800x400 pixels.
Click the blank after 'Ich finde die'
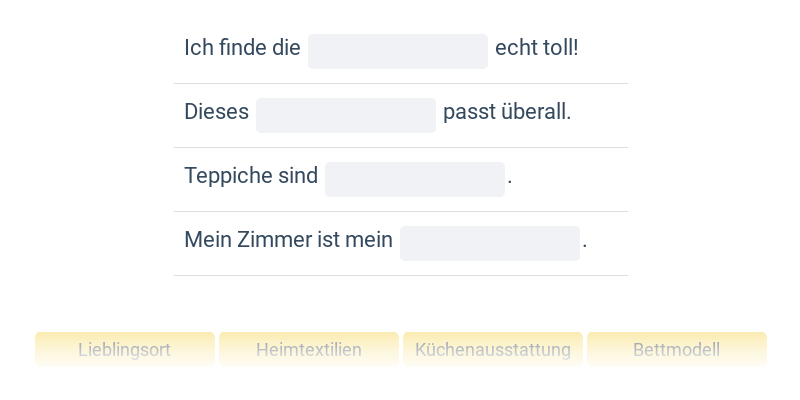pyautogui.click(x=398, y=52)
